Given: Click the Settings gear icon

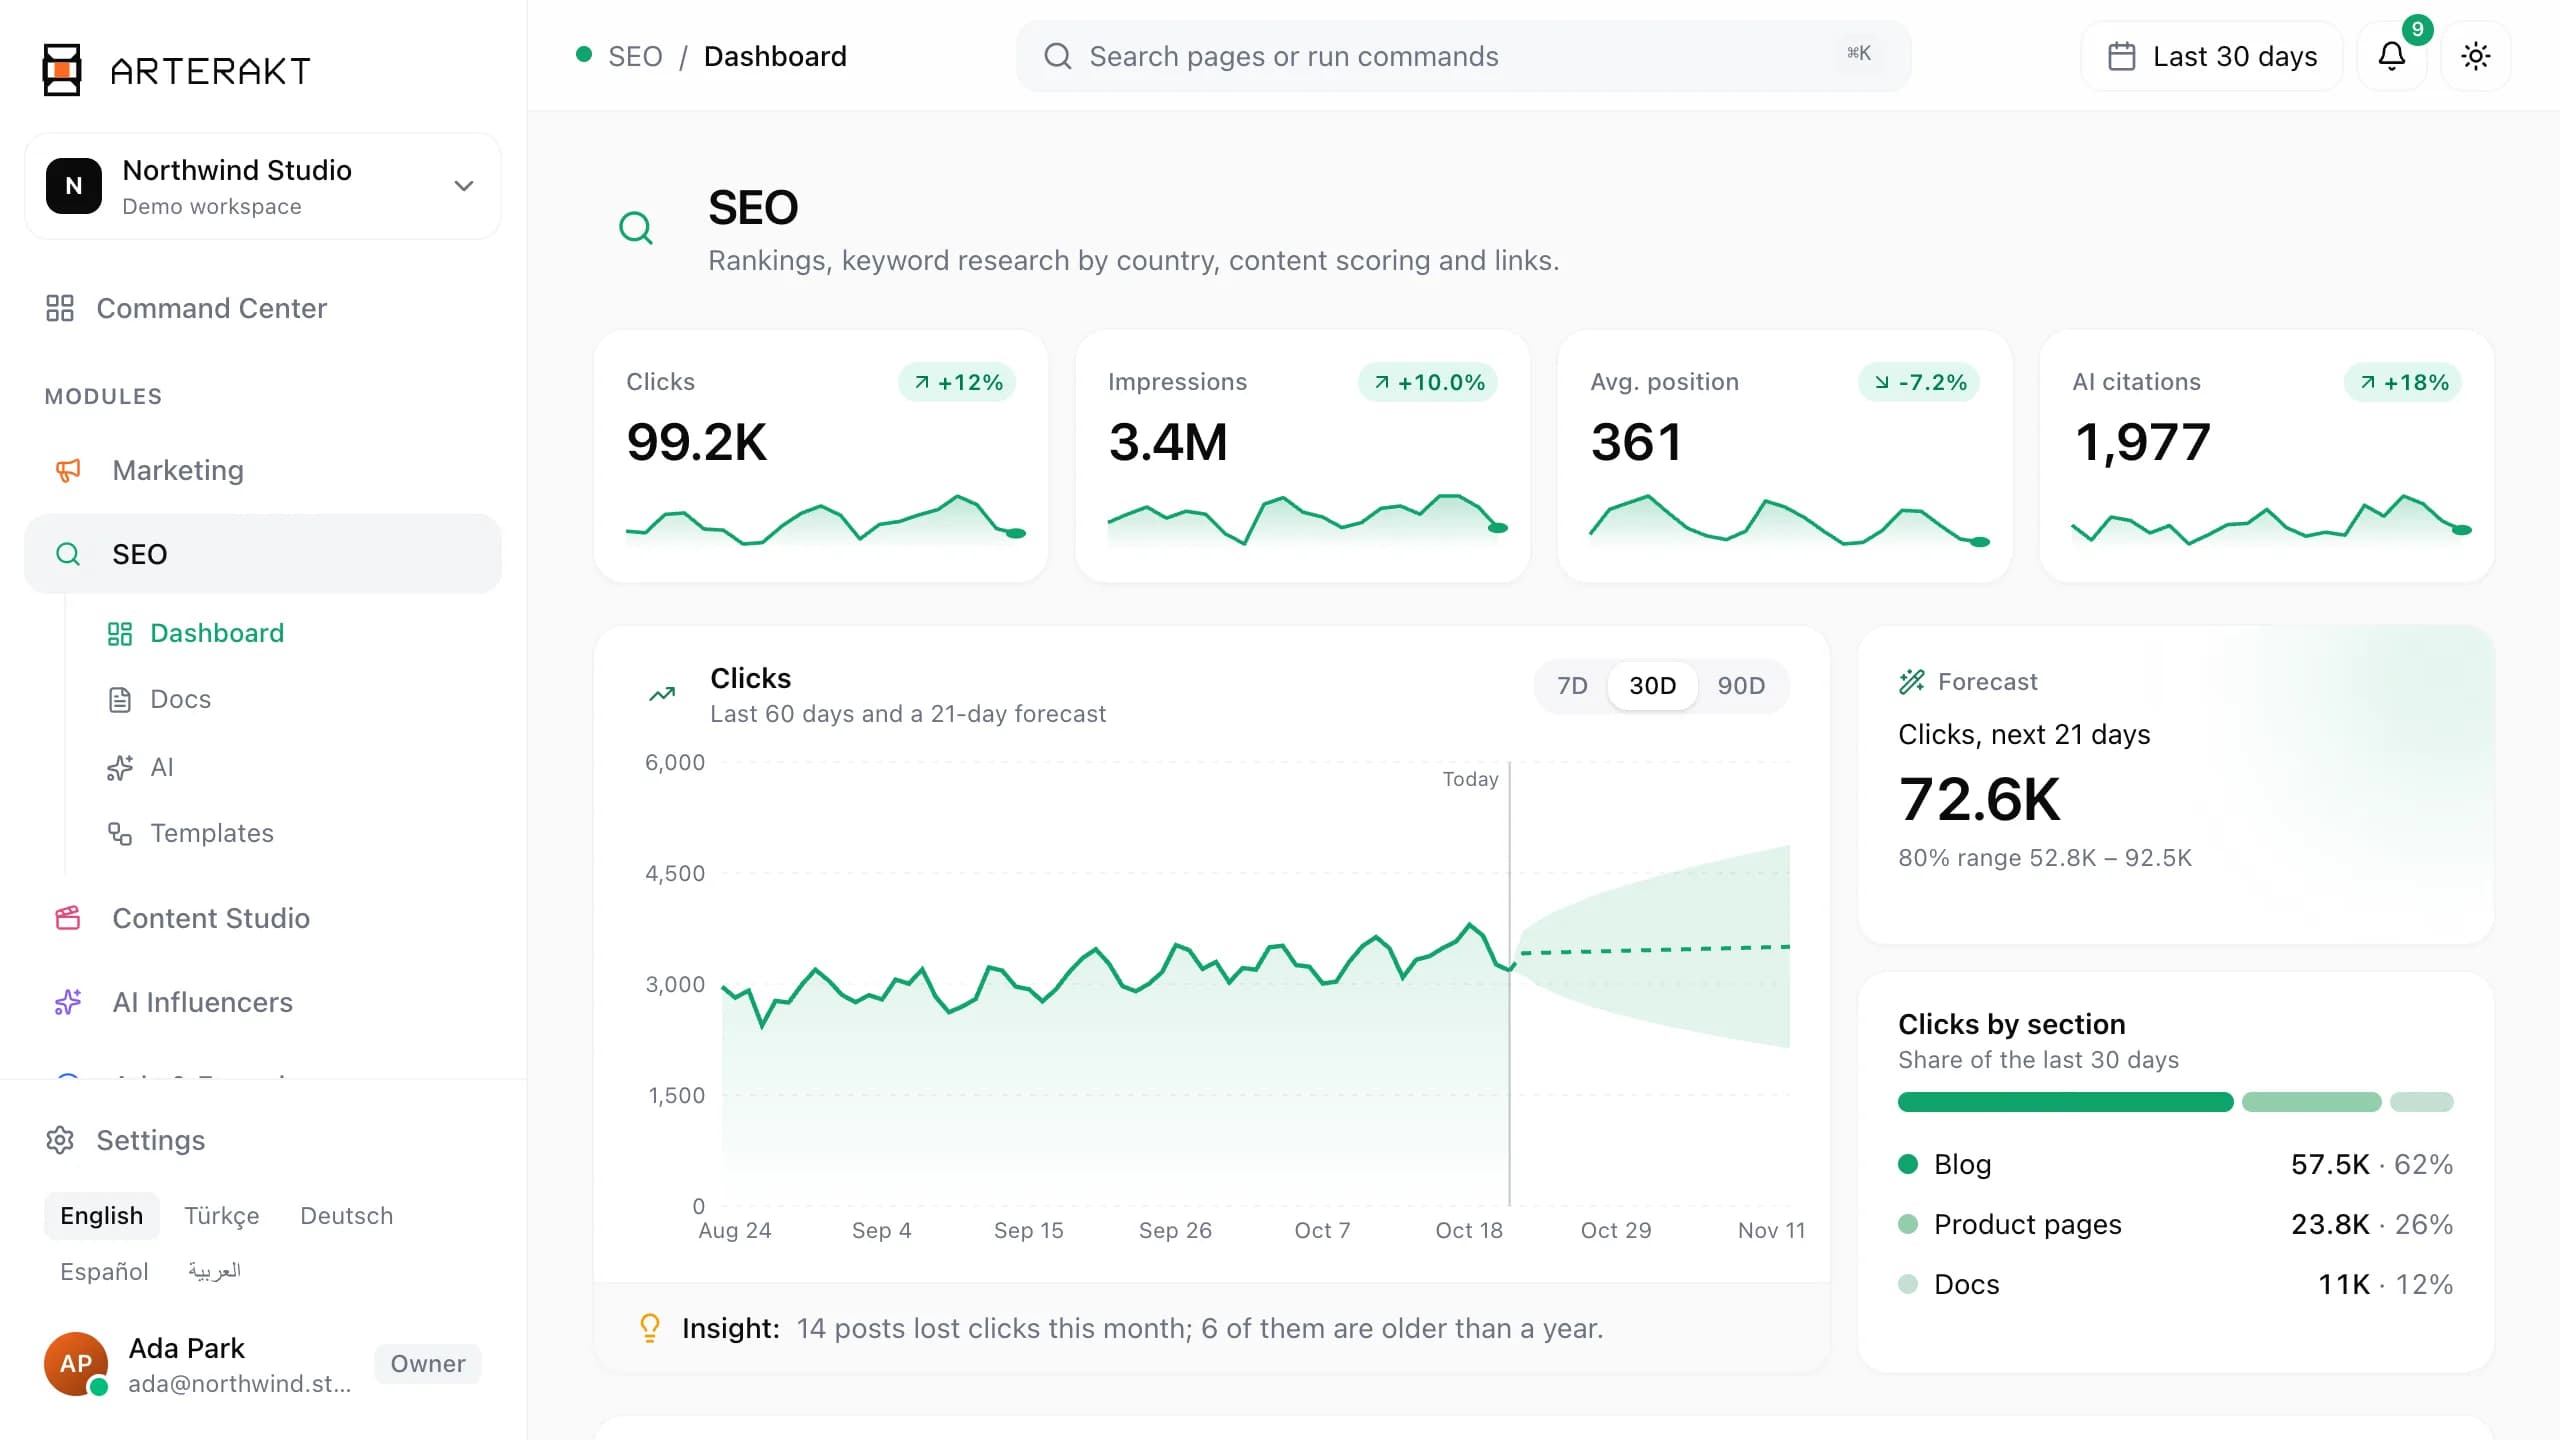Looking at the screenshot, I should (x=60, y=1140).
